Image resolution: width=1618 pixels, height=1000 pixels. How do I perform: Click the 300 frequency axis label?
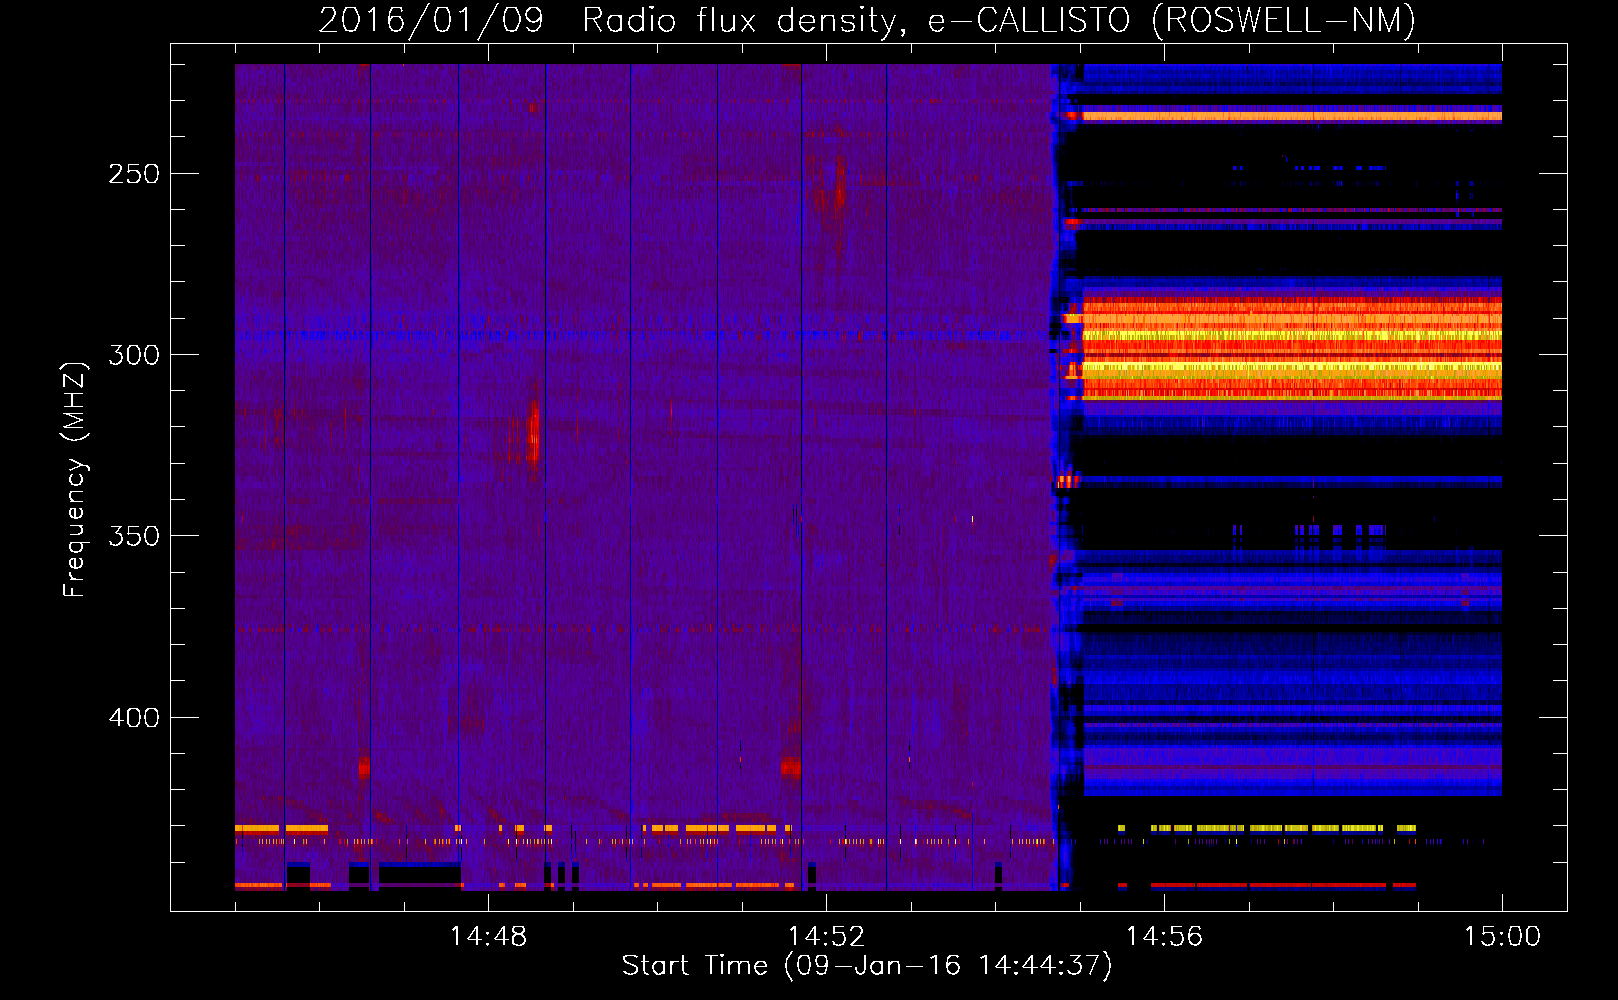click(x=134, y=355)
